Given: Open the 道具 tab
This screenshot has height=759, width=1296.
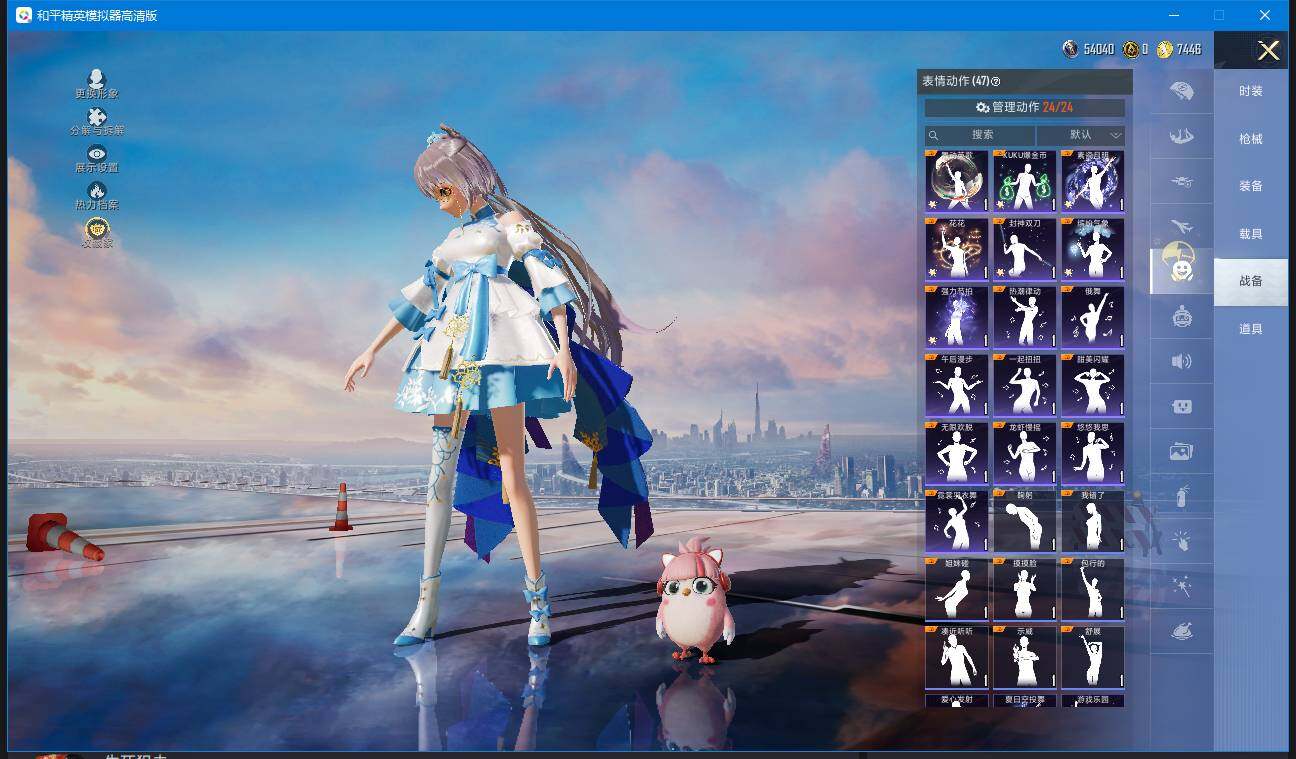Looking at the screenshot, I should [1251, 329].
